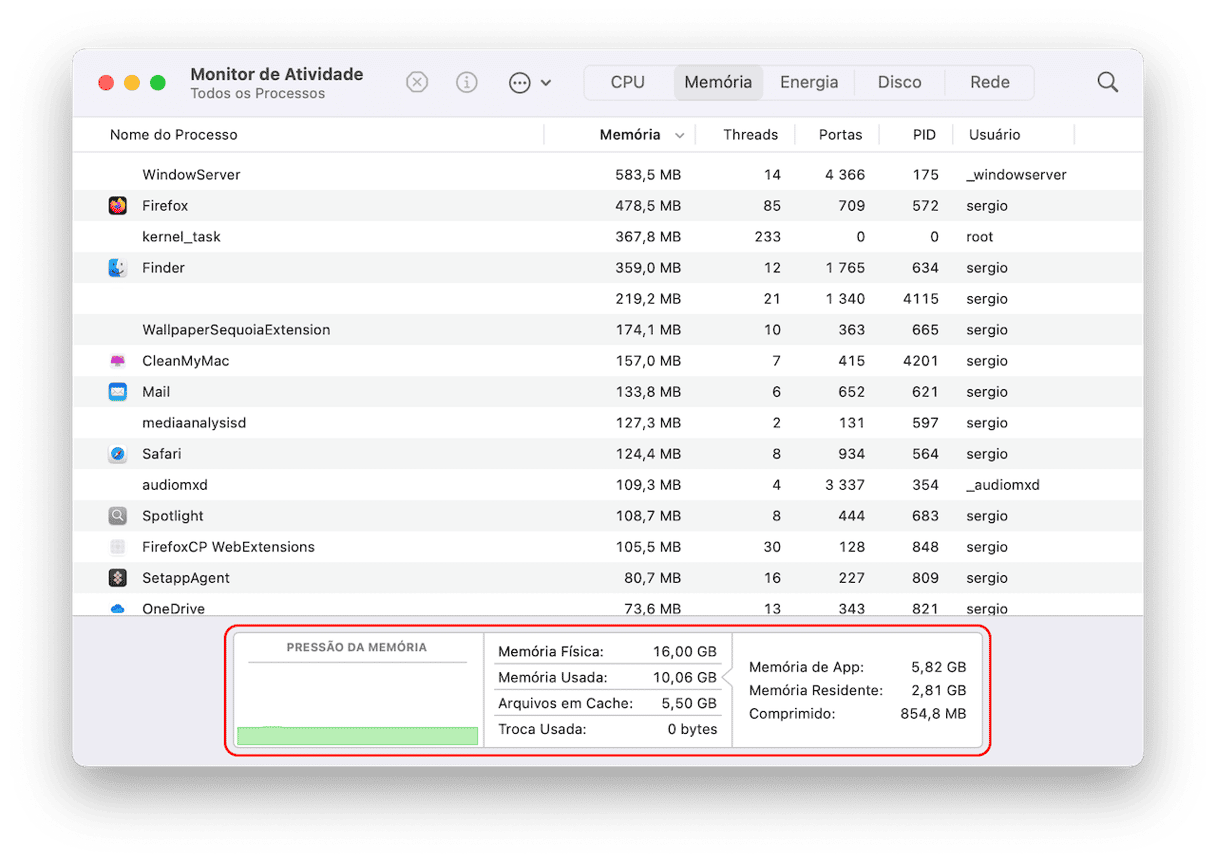Switch to the Disco tab
This screenshot has height=862, width=1216.
point(900,83)
